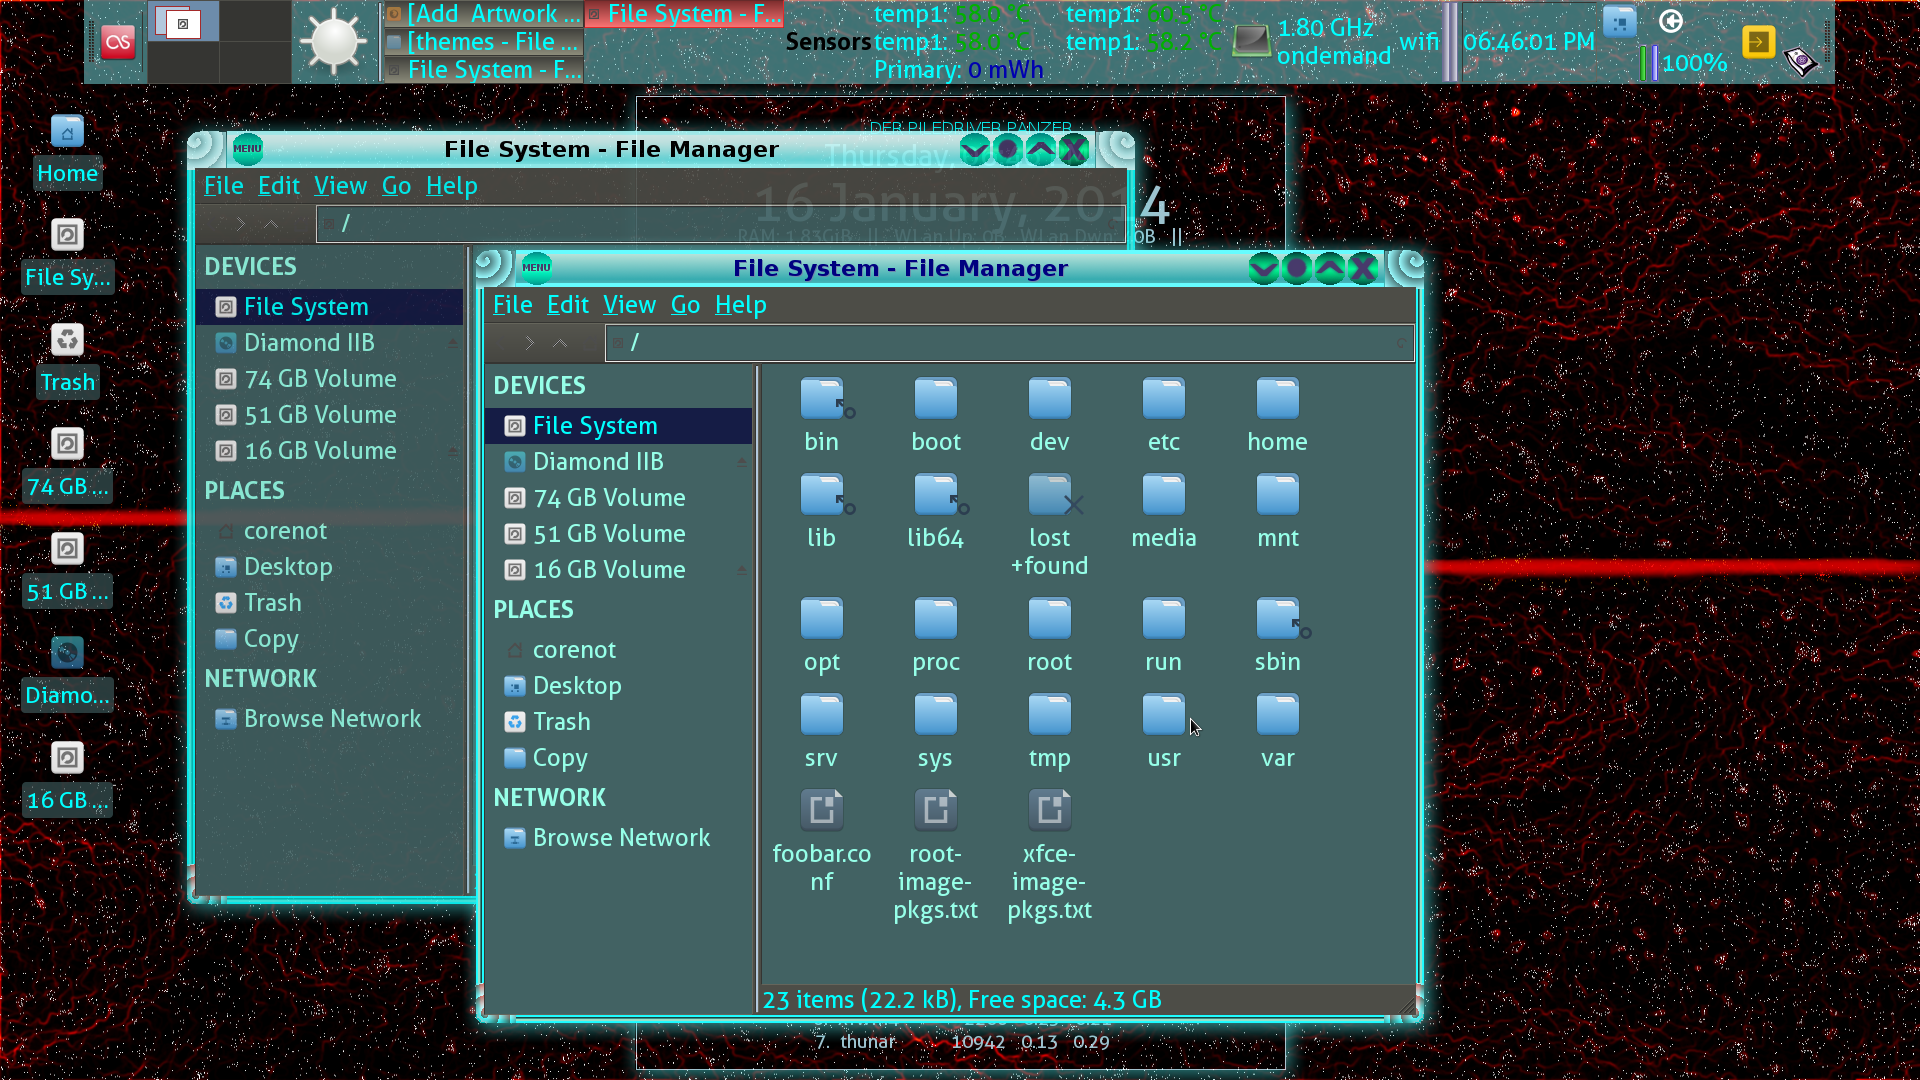Open Copy in front sidebar places
Viewport: 1920px width, 1080px height.
click(x=618, y=758)
